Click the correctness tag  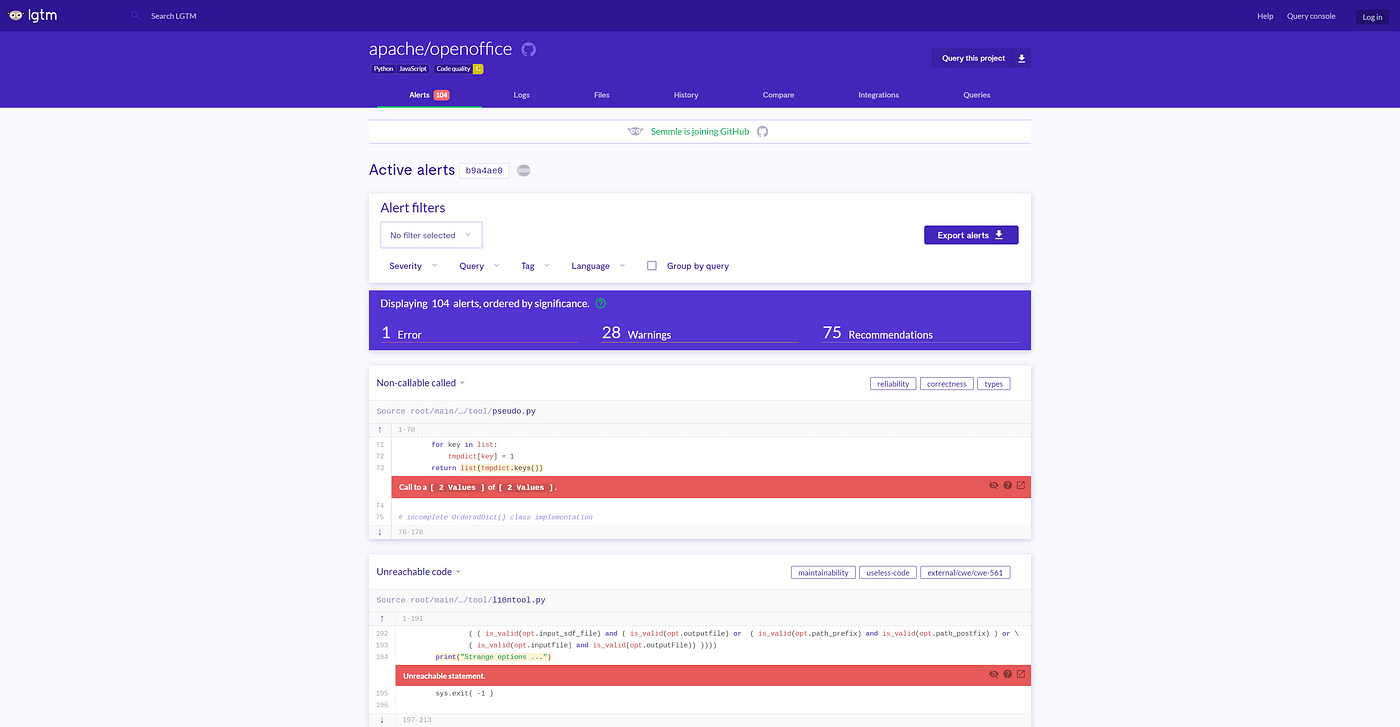coord(945,384)
